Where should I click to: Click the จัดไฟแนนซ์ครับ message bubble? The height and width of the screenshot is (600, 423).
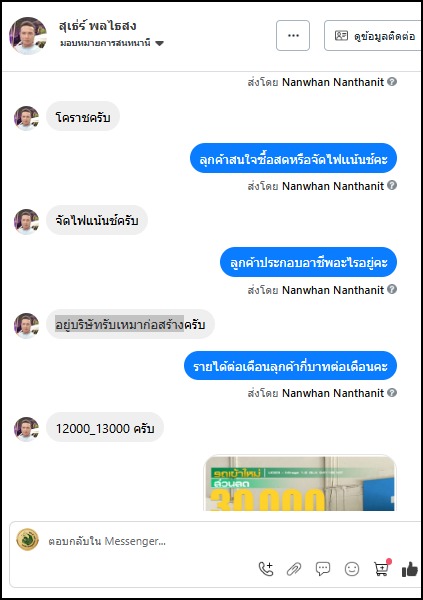point(97,220)
